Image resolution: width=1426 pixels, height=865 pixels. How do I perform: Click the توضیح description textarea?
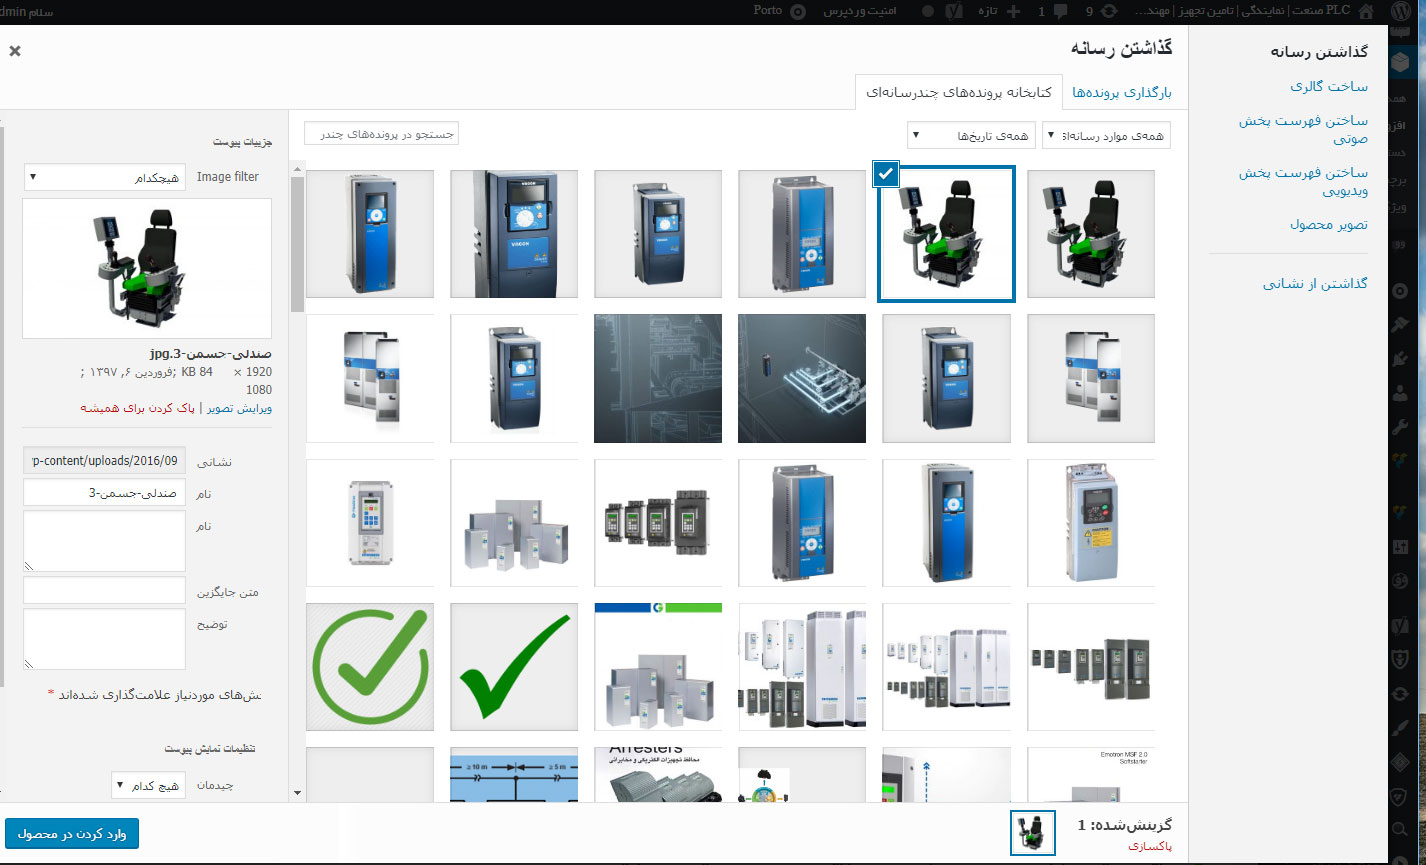click(104, 639)
